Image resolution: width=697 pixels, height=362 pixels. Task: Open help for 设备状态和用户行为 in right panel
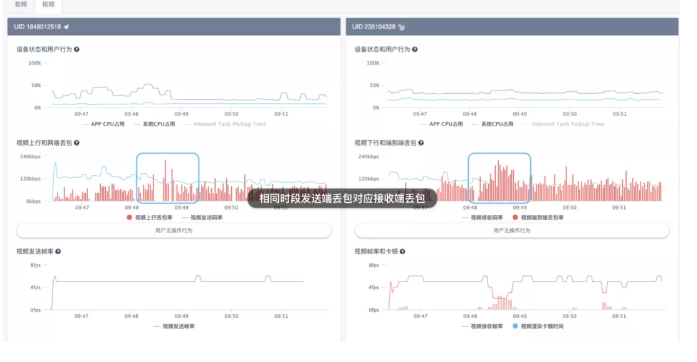click(415, 49)
